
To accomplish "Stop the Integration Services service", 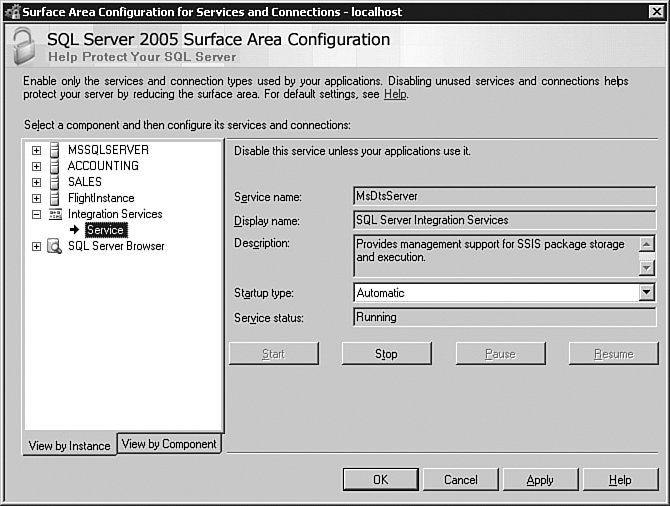I will tap(386, 353).
